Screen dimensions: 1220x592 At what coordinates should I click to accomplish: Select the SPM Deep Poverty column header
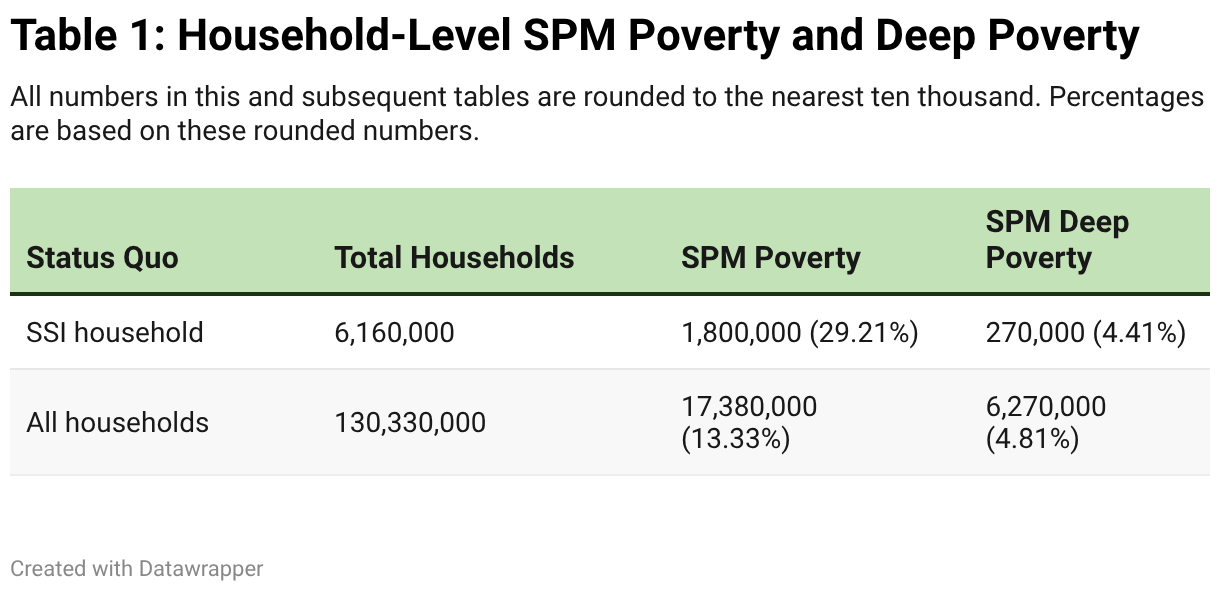pyautogui.click(x=1057, y=240)
